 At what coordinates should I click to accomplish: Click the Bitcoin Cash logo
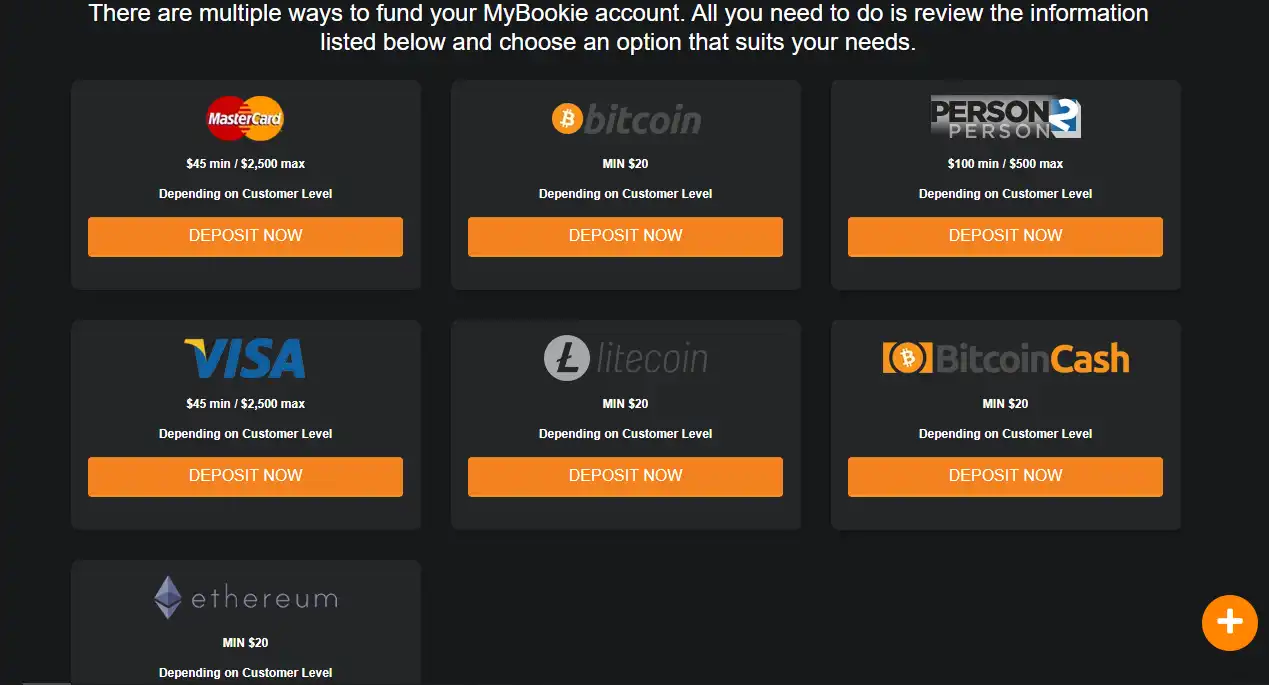pos(1005,358)
